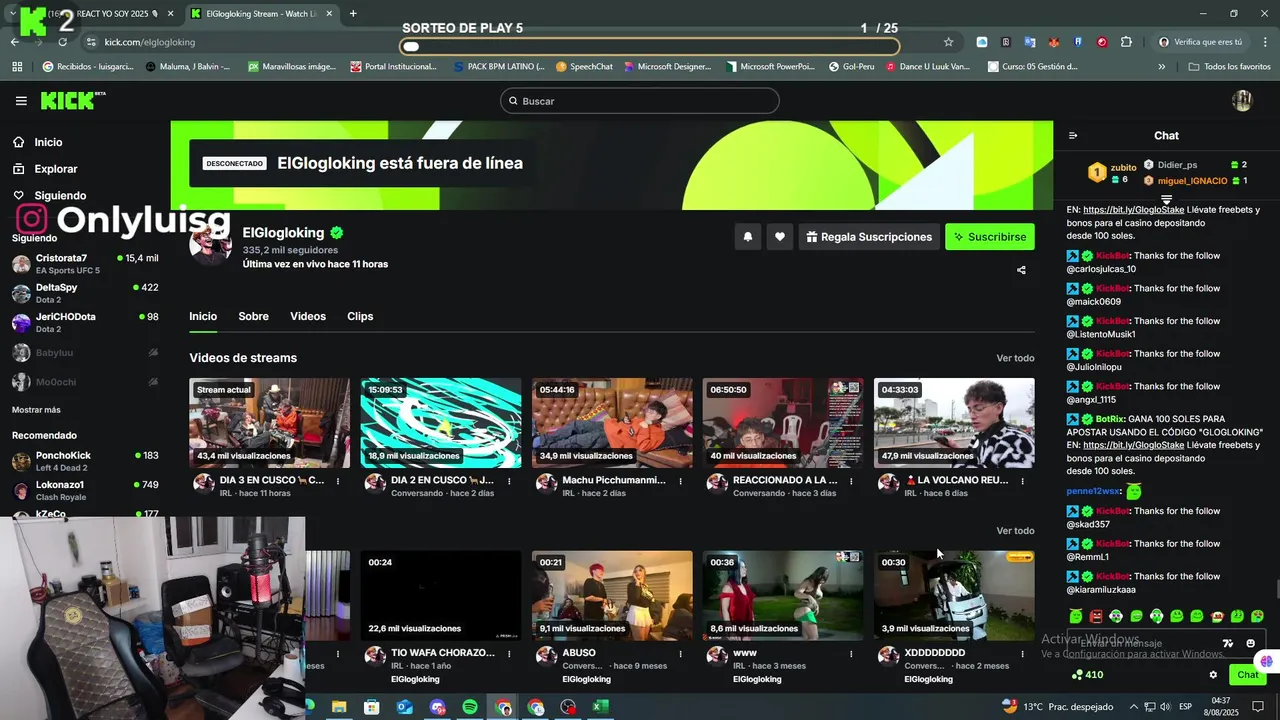
Task: Open Excel from the taskbar
Action: [x=600, y=707]
